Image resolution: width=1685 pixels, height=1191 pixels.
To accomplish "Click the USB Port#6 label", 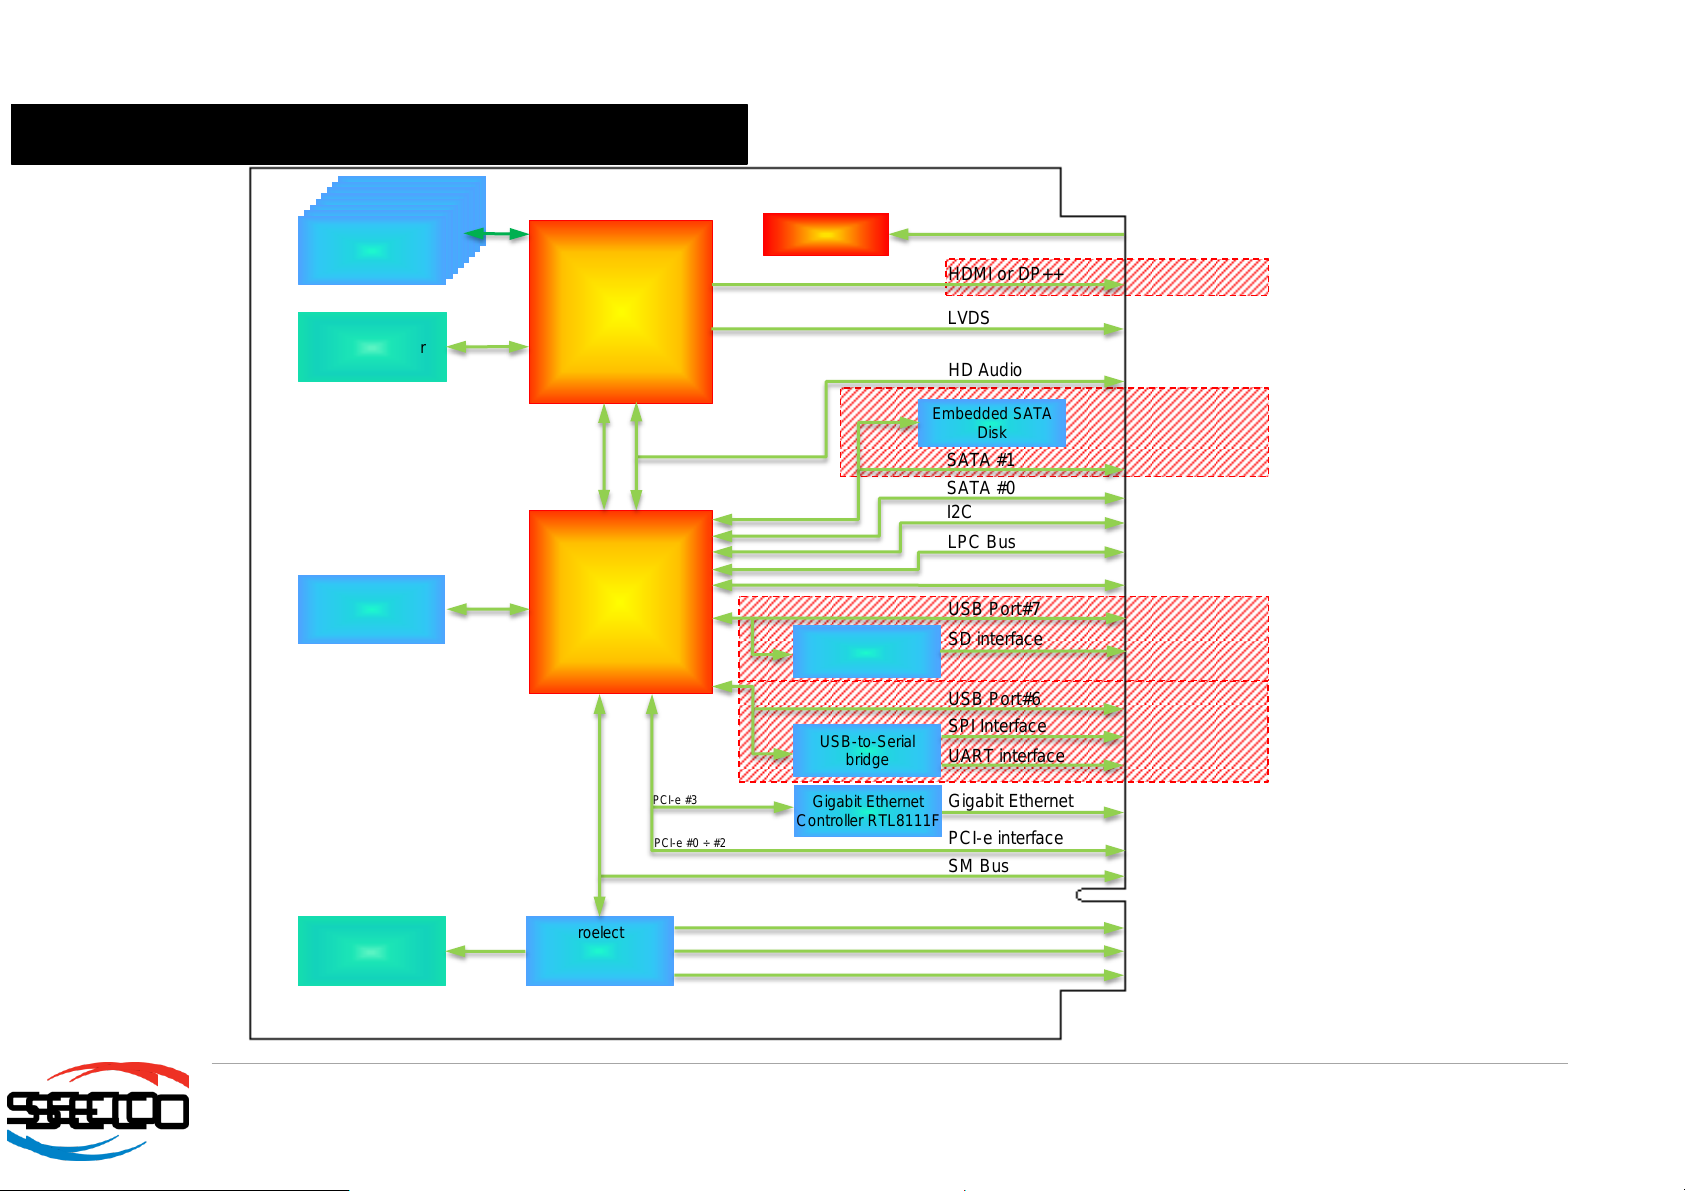I will pyautogui.click(x=994, y=699).
